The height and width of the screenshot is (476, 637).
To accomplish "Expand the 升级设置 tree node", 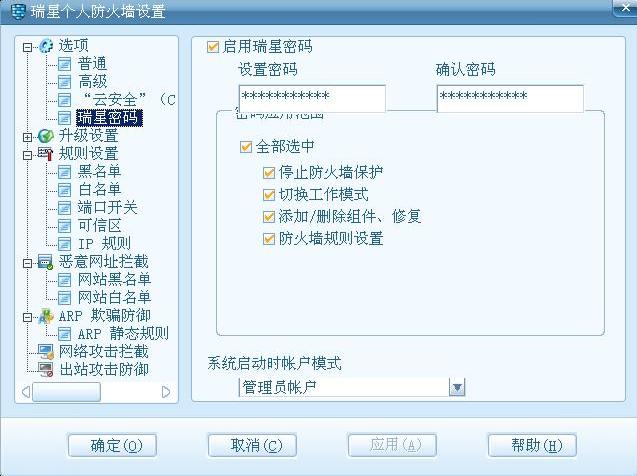I will tap(27, 137).
